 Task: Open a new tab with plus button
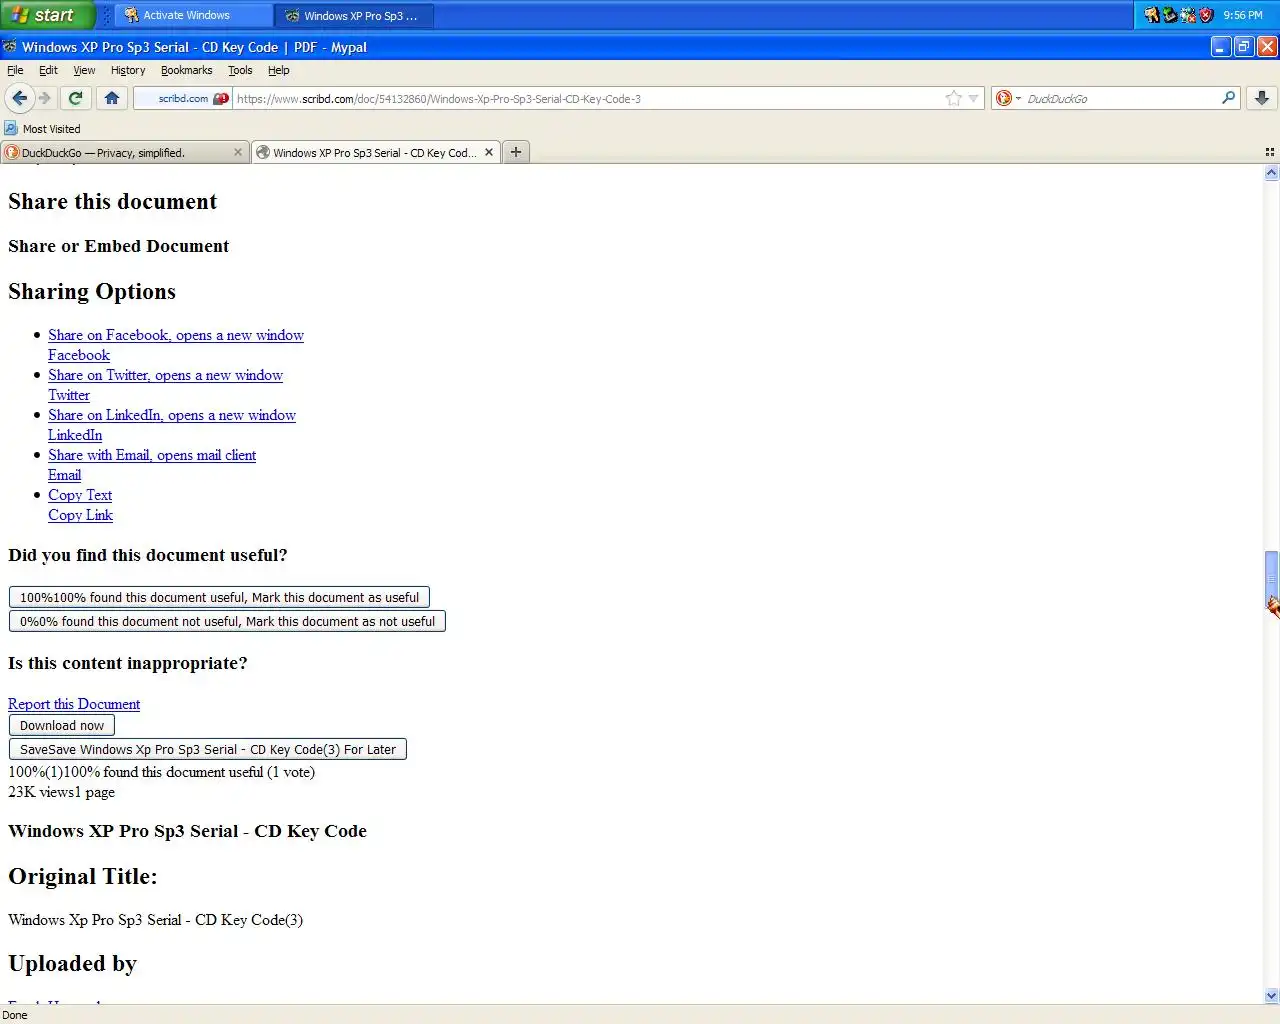pos(516,152)
